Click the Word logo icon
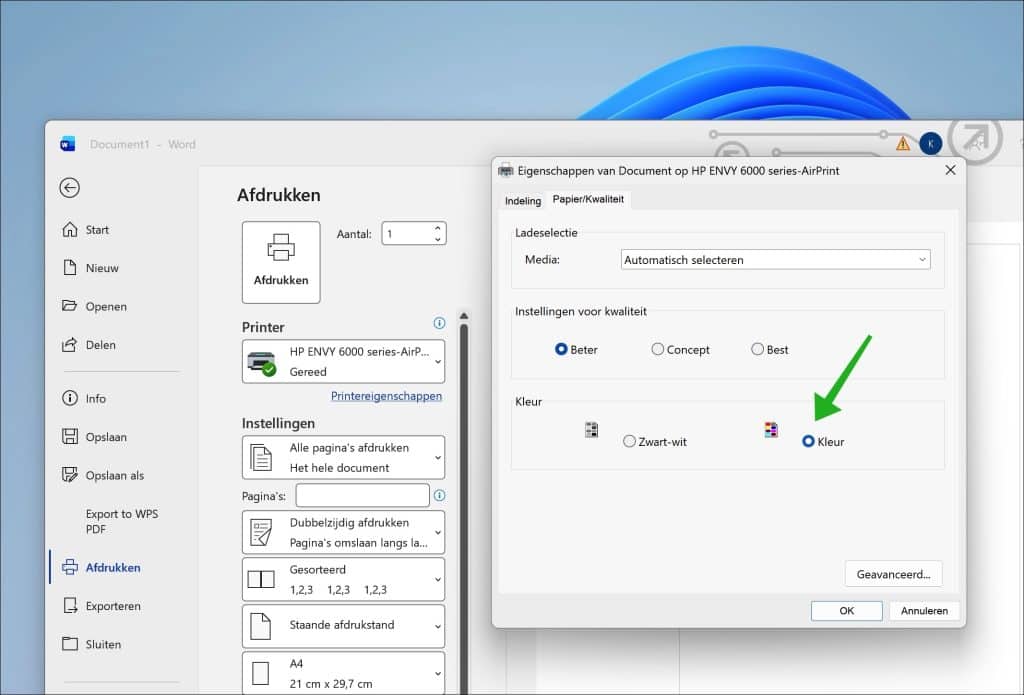 tap(67, 144)
